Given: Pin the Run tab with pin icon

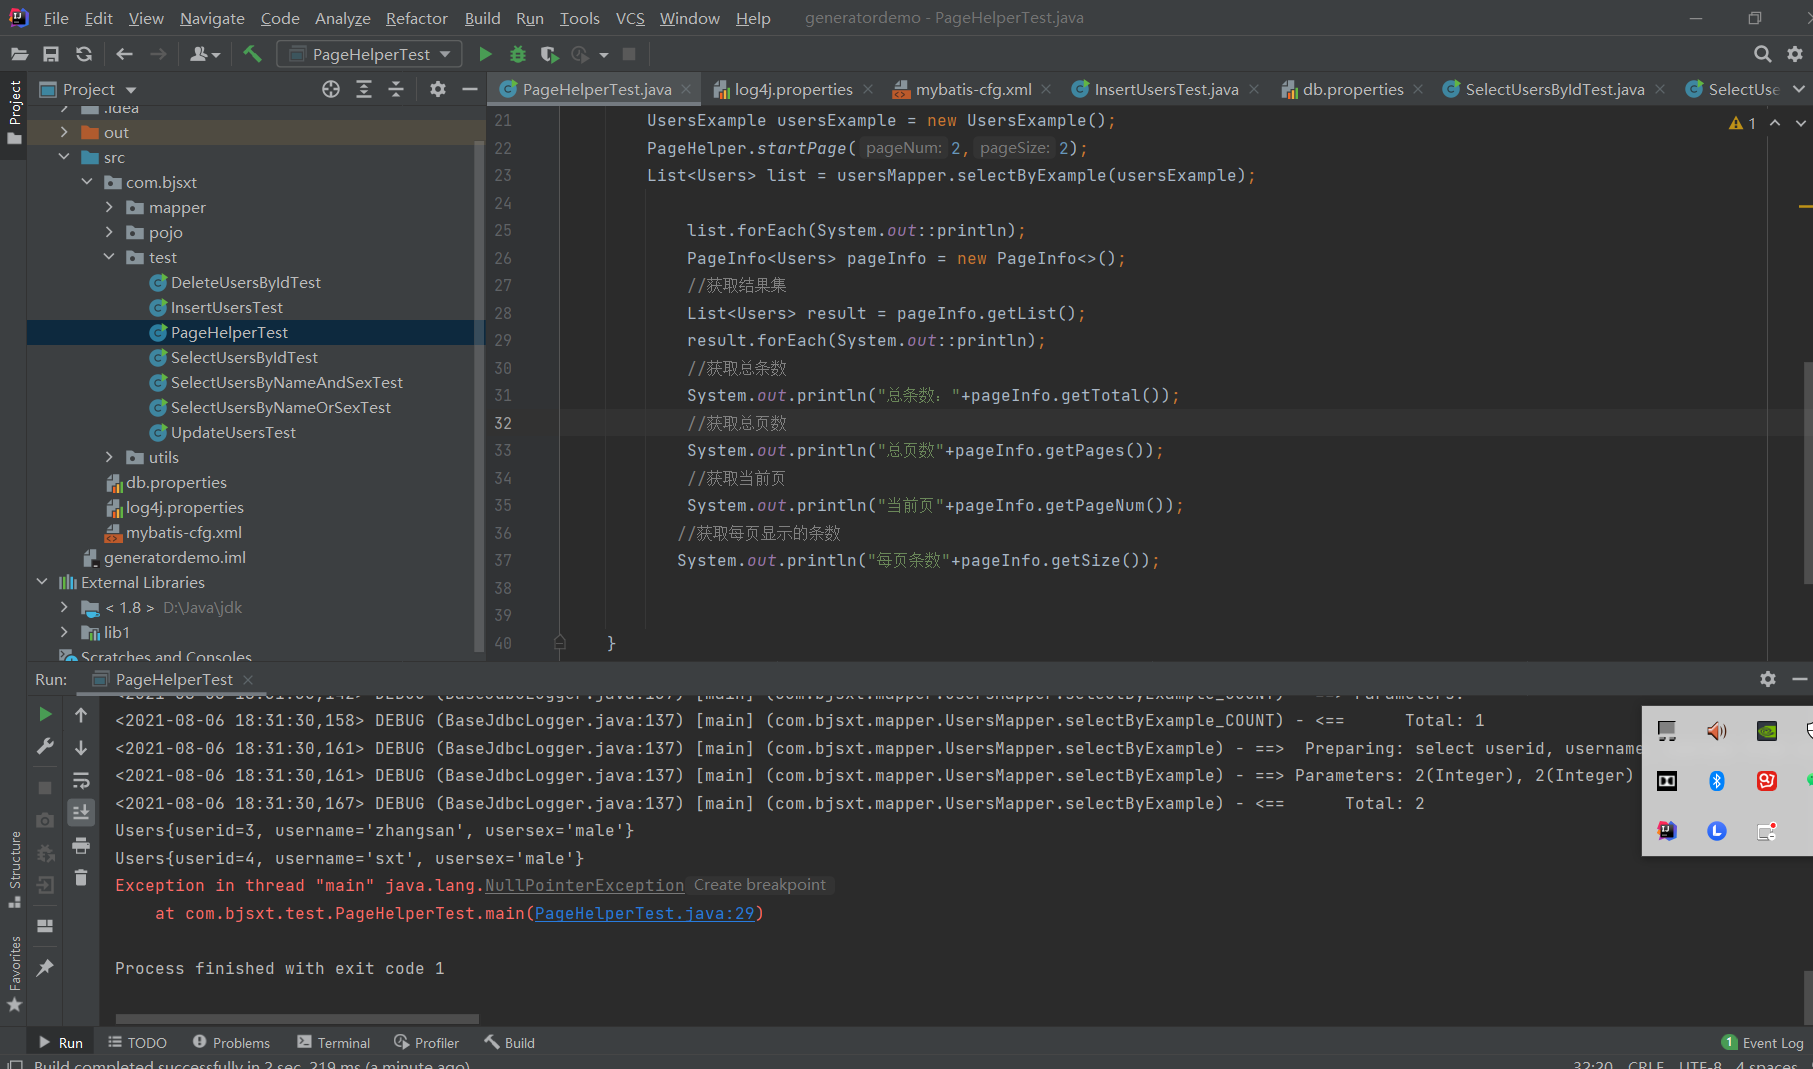Looking at the screenshot, I should click(x=45, y=967).
